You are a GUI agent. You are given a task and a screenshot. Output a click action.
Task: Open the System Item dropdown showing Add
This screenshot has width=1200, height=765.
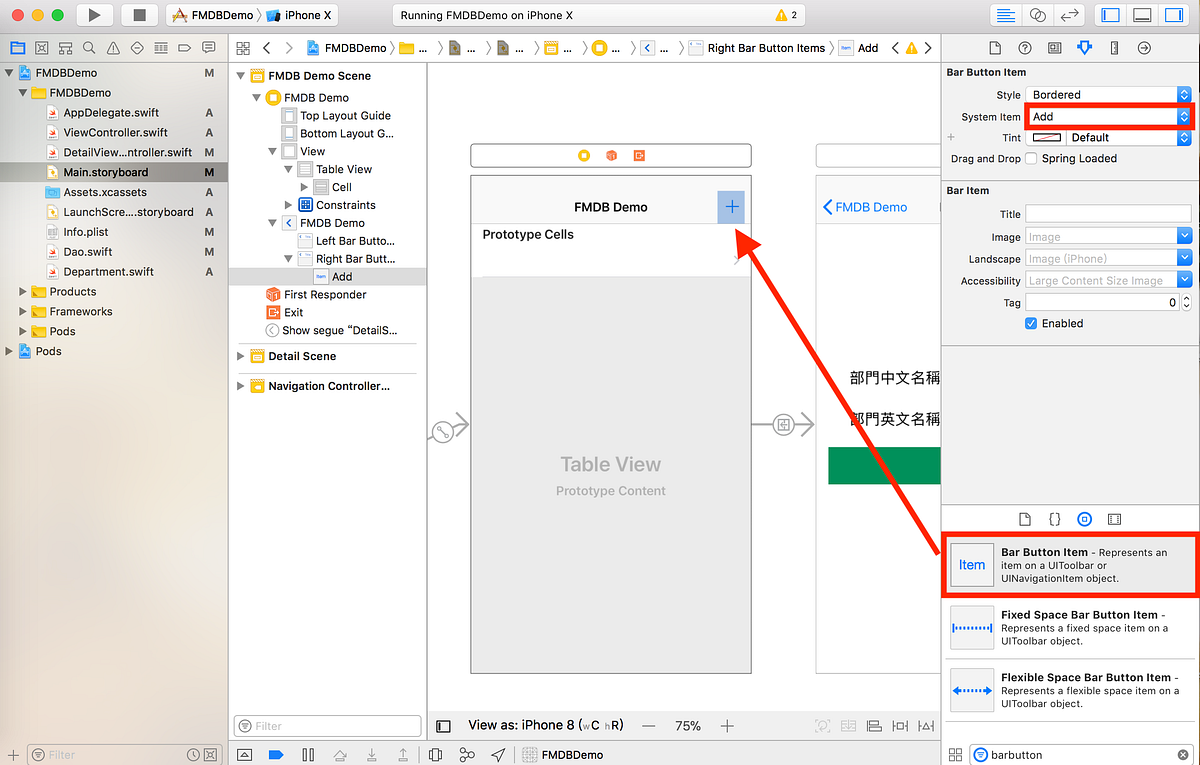(x=1107, y=116)
